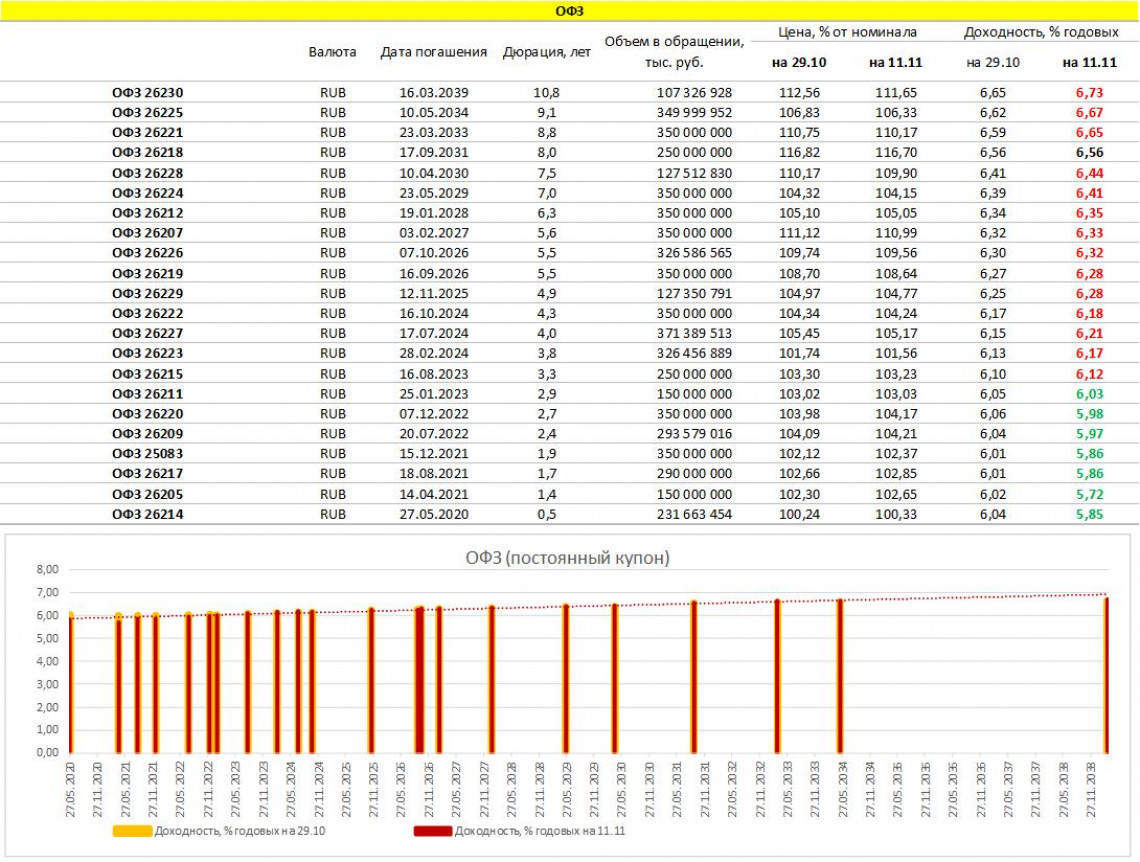Screen dimensions: 1140x862
Task: Click the yellow ОФЗ table title bar
Action: (569, 11)
